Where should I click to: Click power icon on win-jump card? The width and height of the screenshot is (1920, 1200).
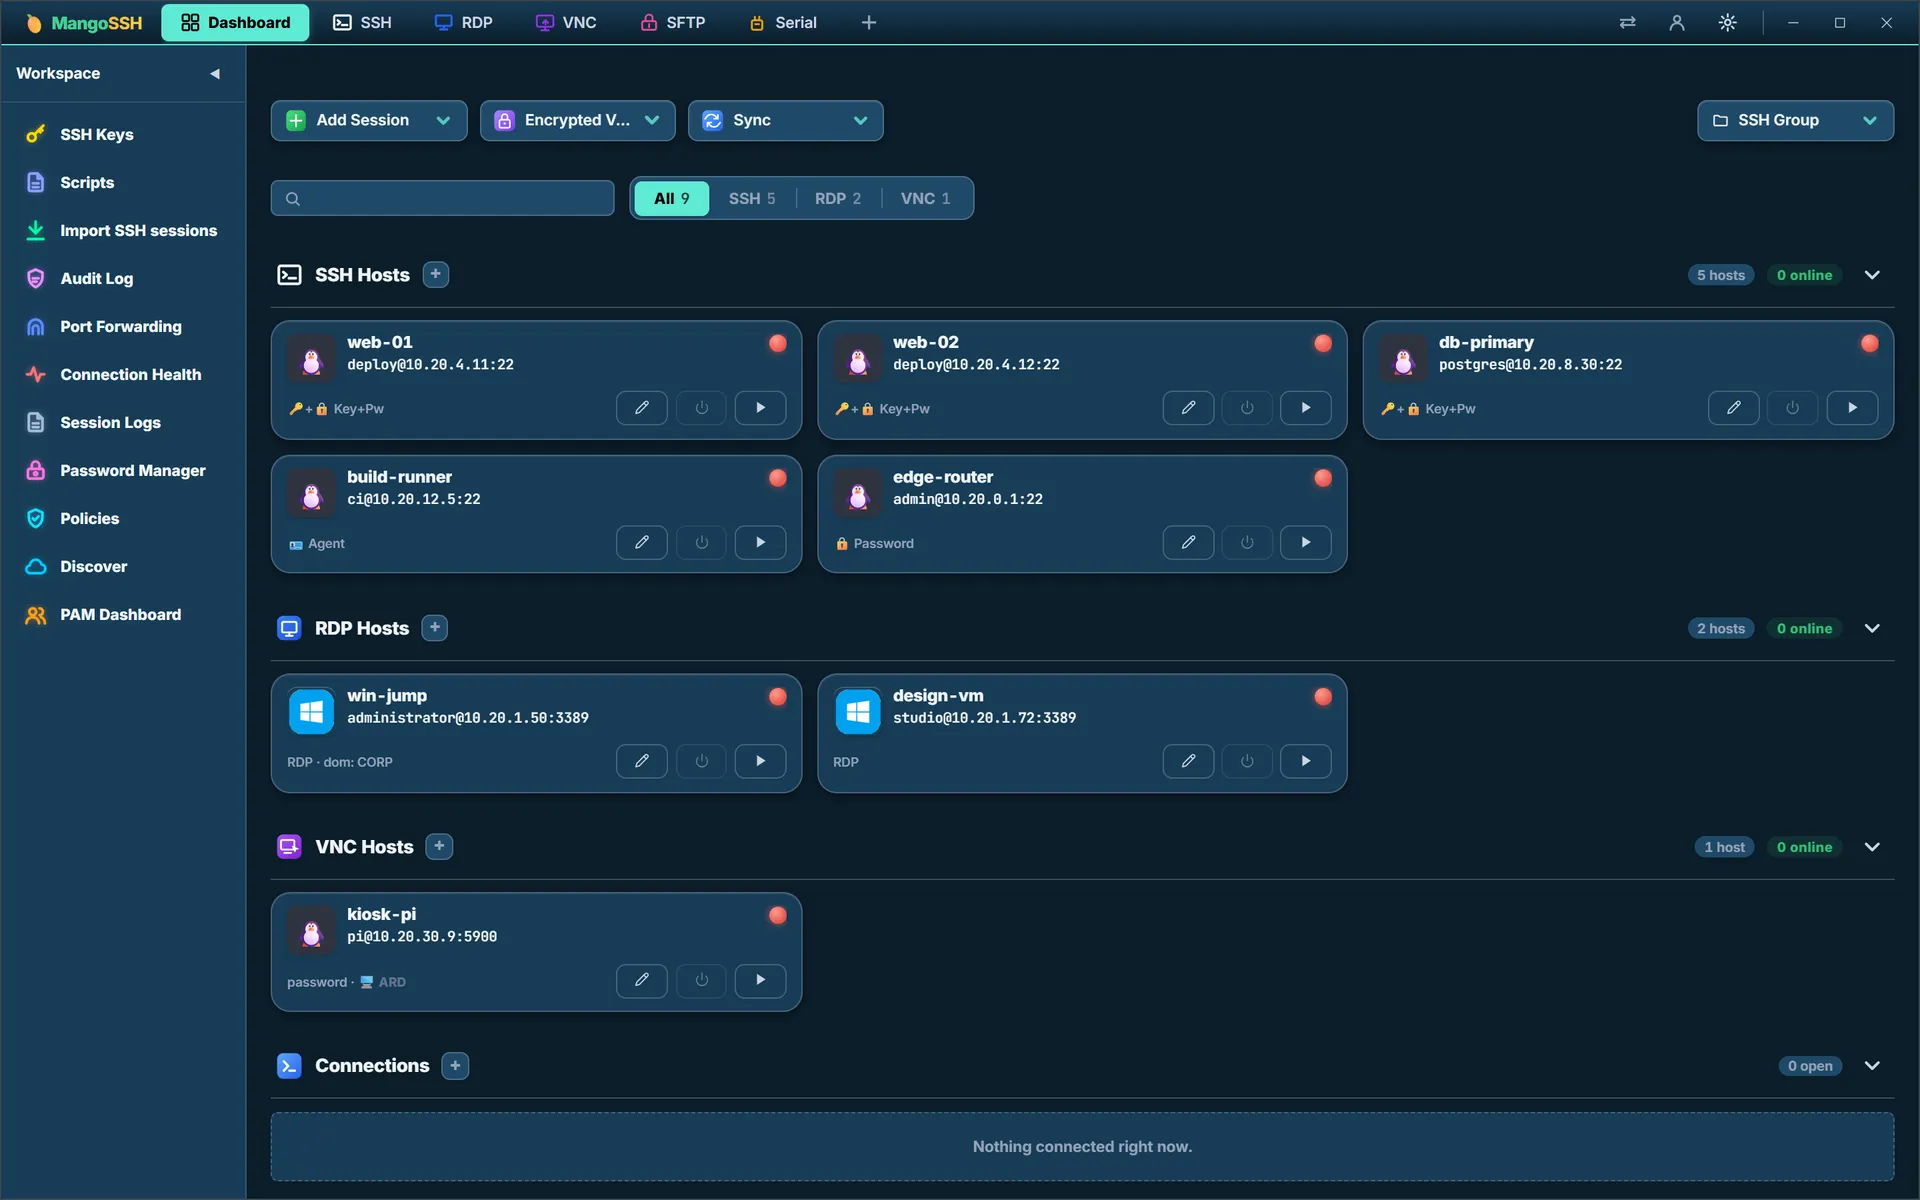[701, 761]
